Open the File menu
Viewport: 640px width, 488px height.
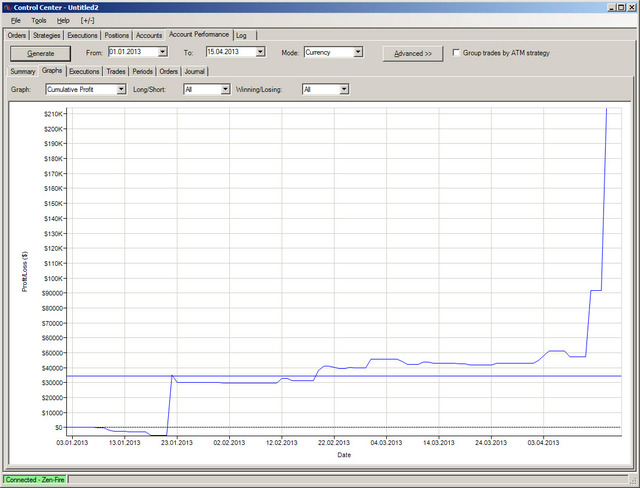tap(16, 20)
